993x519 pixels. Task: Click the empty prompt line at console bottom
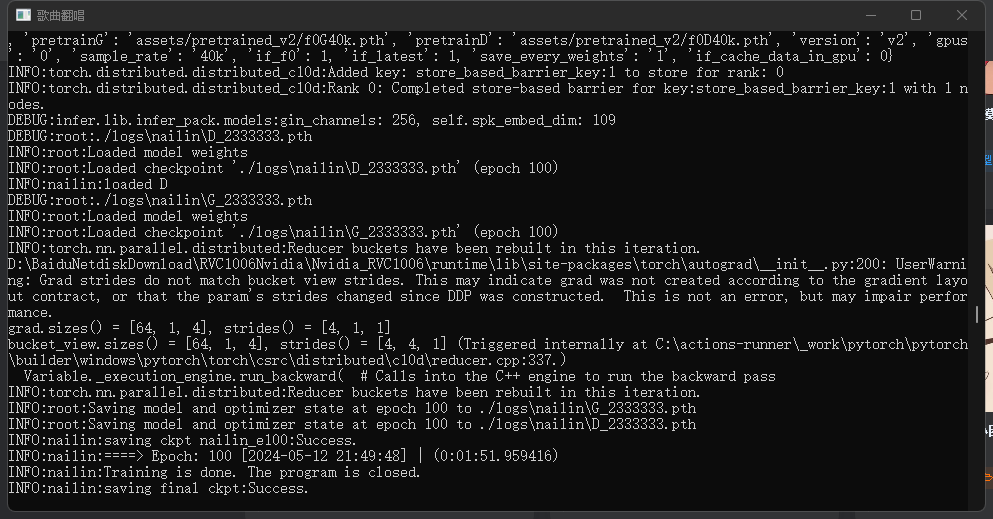488,503
